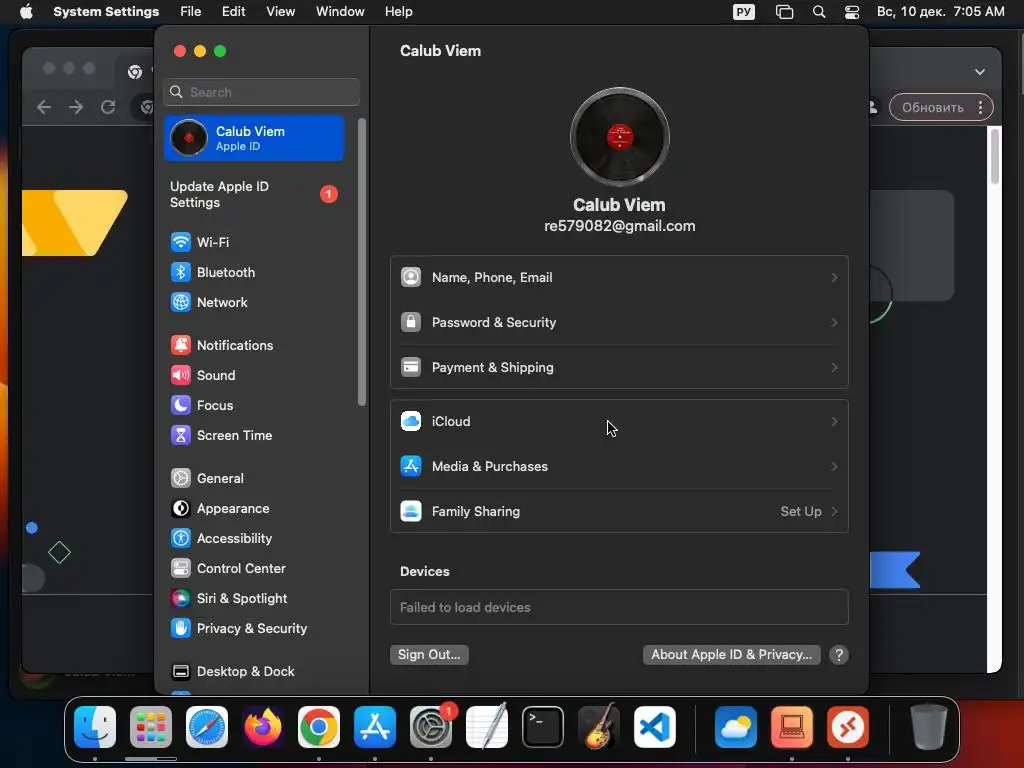Open the File menu
The image size is (1024, 768).
pos(191,12)
